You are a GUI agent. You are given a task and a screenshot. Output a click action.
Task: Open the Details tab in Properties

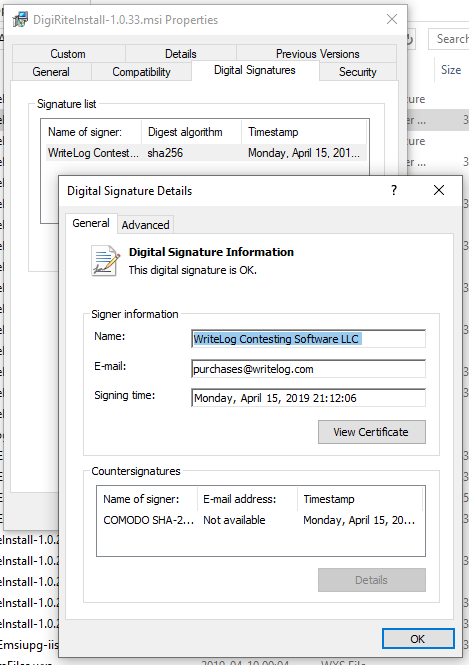point(181,54)
